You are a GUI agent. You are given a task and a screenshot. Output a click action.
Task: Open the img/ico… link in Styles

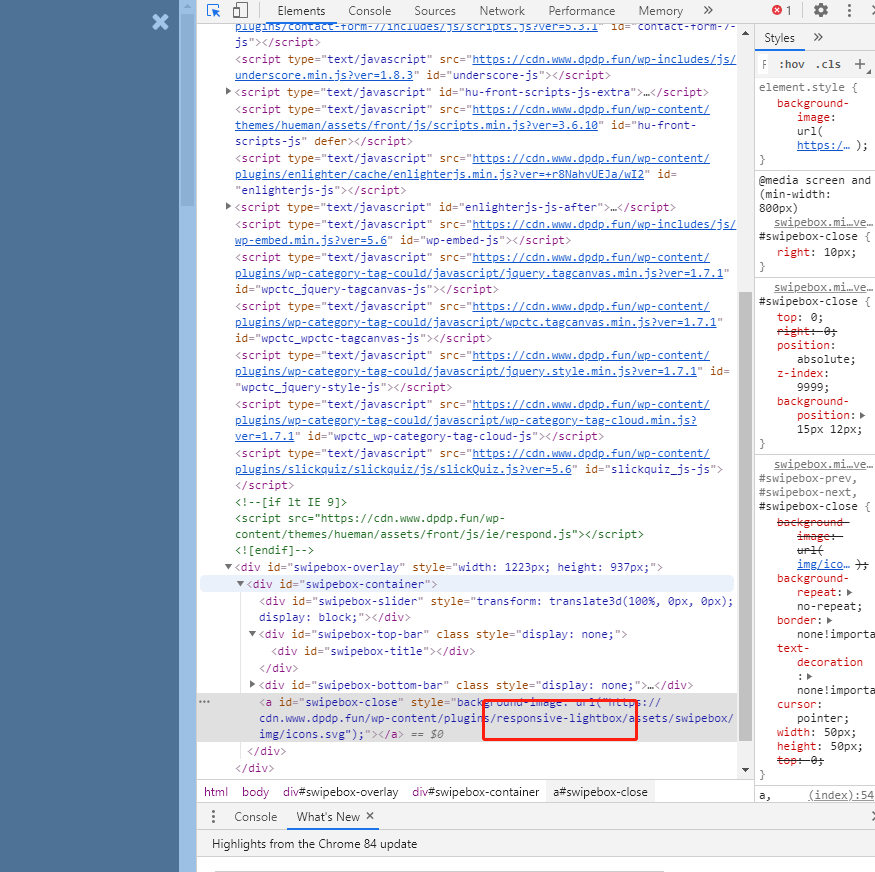click(823, 565)
